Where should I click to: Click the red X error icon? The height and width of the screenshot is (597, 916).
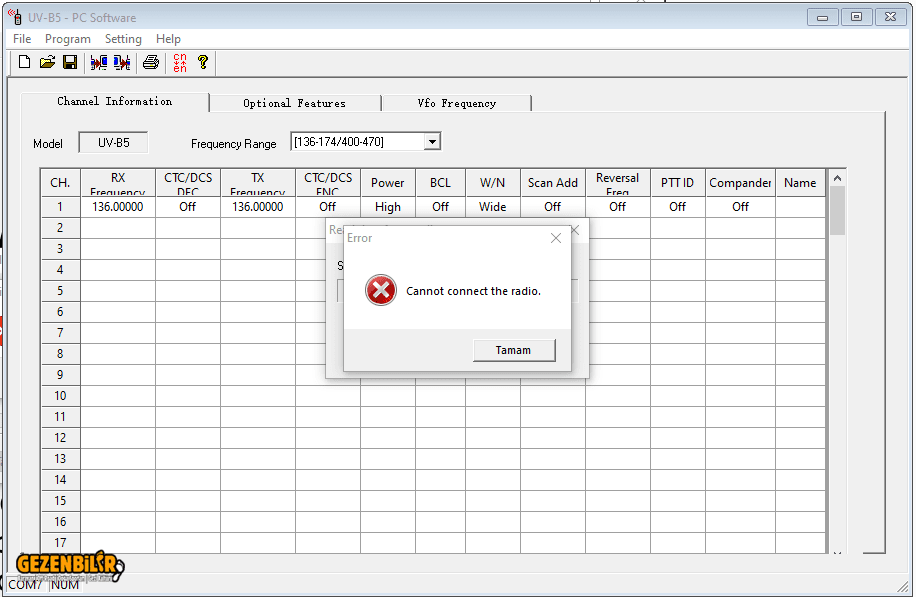click(x=381, y=290)
